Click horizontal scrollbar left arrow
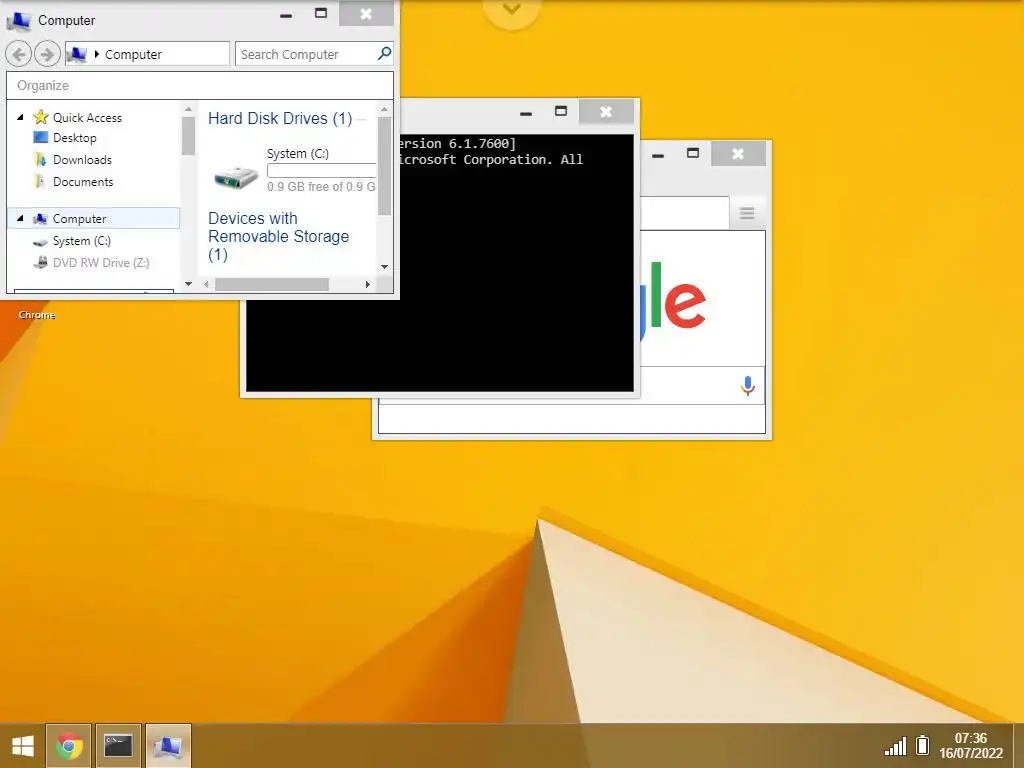Viewport: 1024px width, 768px height. (206, 284)
